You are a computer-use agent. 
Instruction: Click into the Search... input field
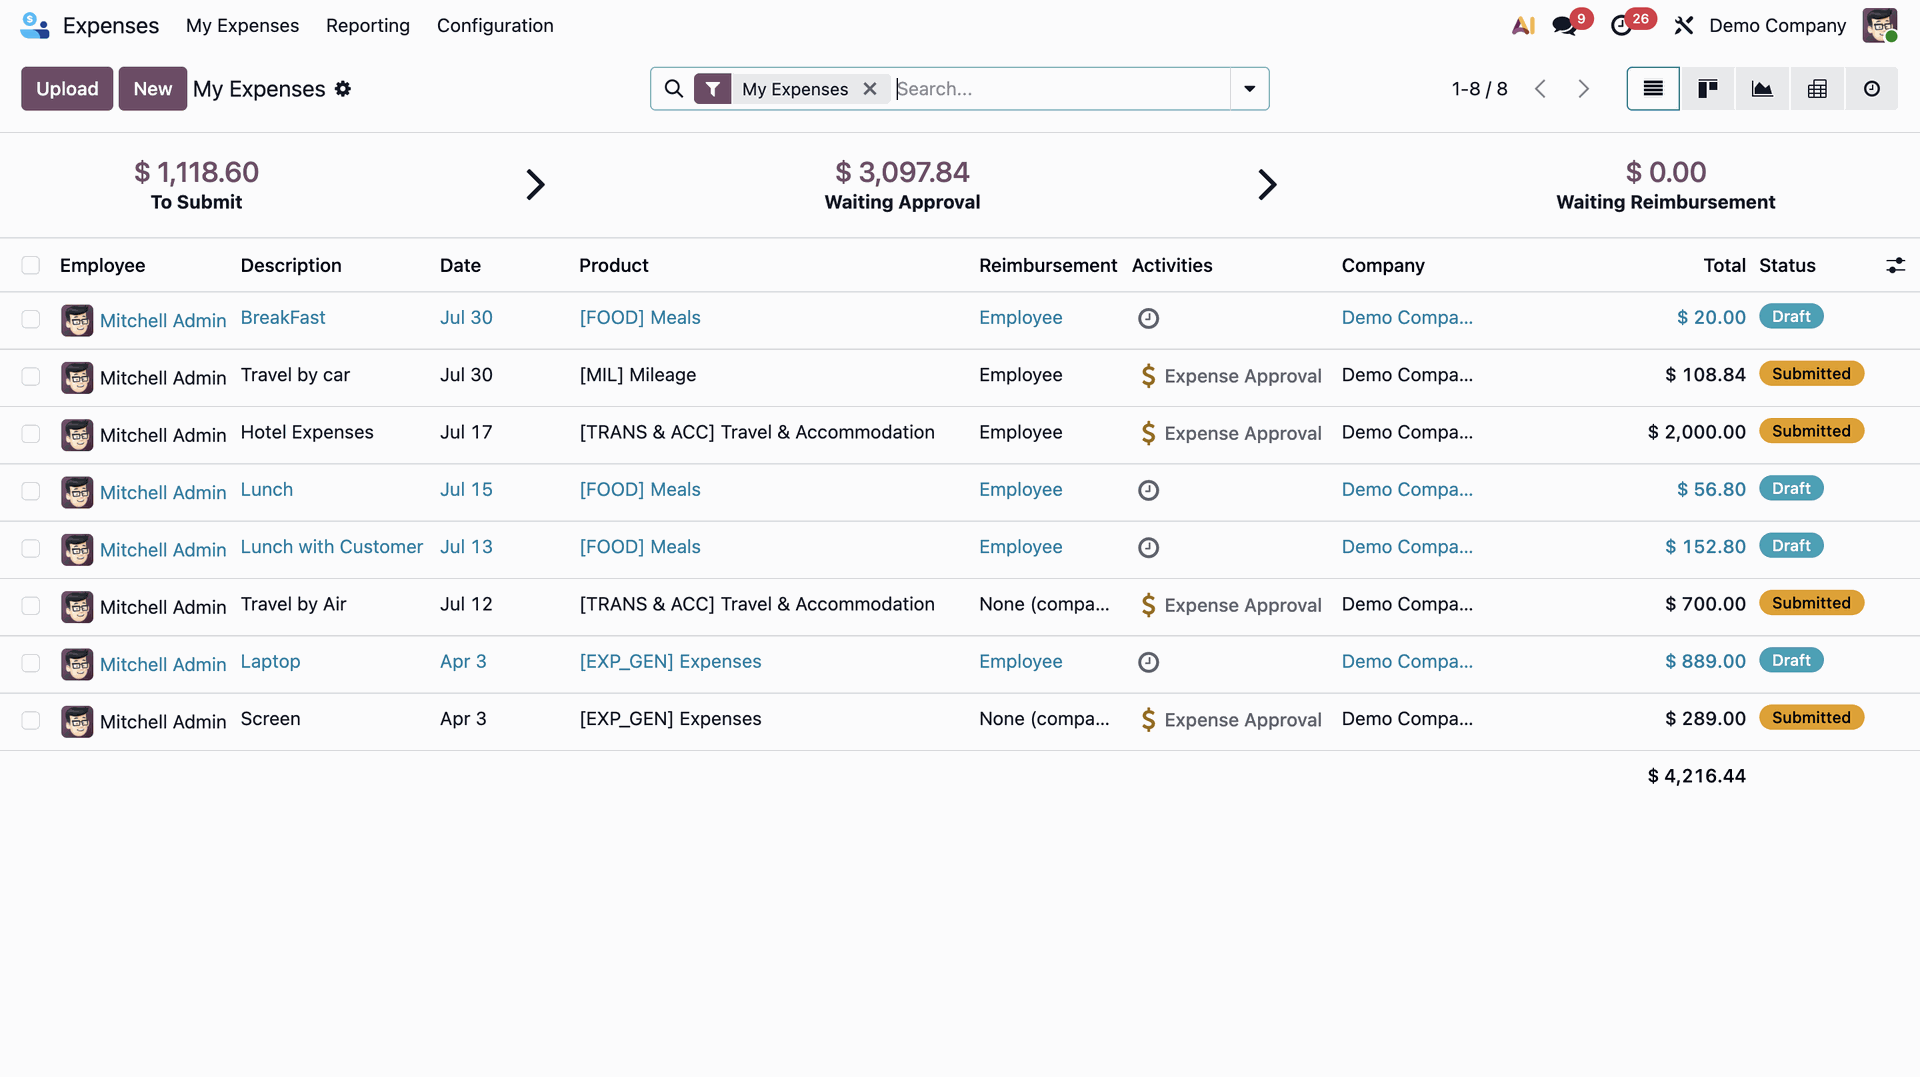pos(1060,89)
